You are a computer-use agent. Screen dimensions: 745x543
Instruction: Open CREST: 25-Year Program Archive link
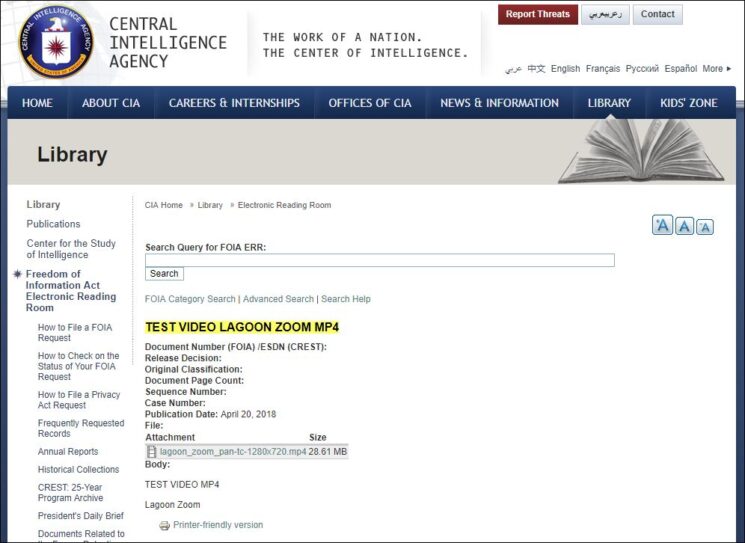click(70, 493)
